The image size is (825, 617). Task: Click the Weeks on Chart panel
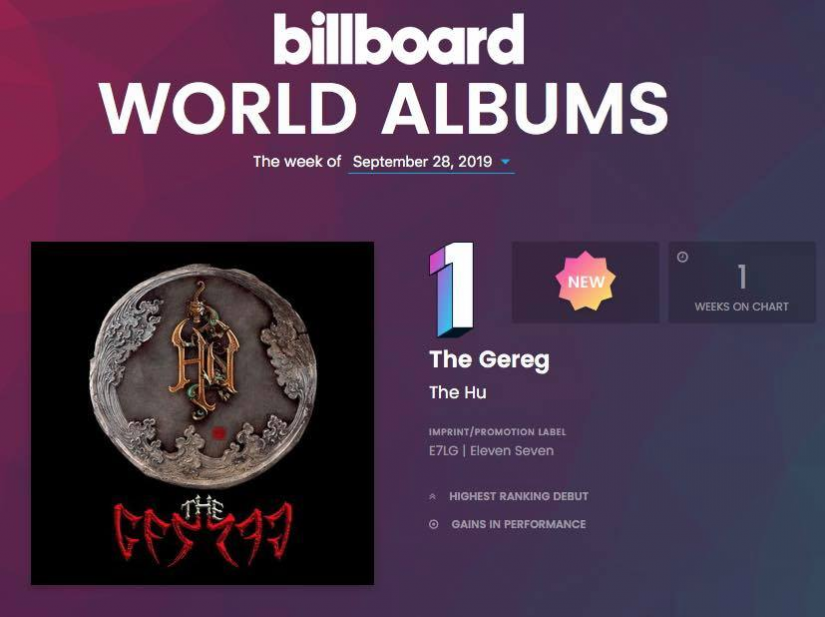[x=742, y=282]
